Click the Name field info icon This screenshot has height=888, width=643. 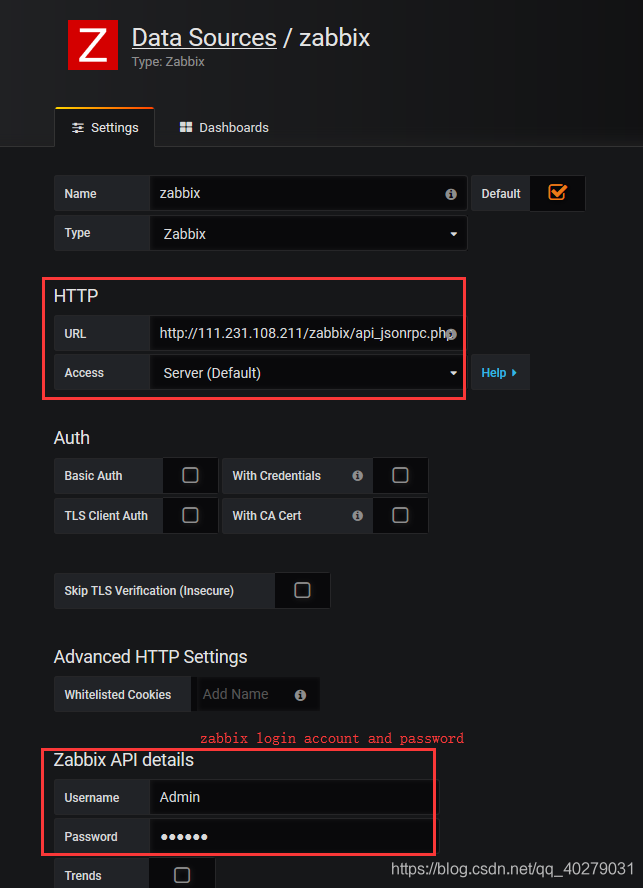coord(451,194)
